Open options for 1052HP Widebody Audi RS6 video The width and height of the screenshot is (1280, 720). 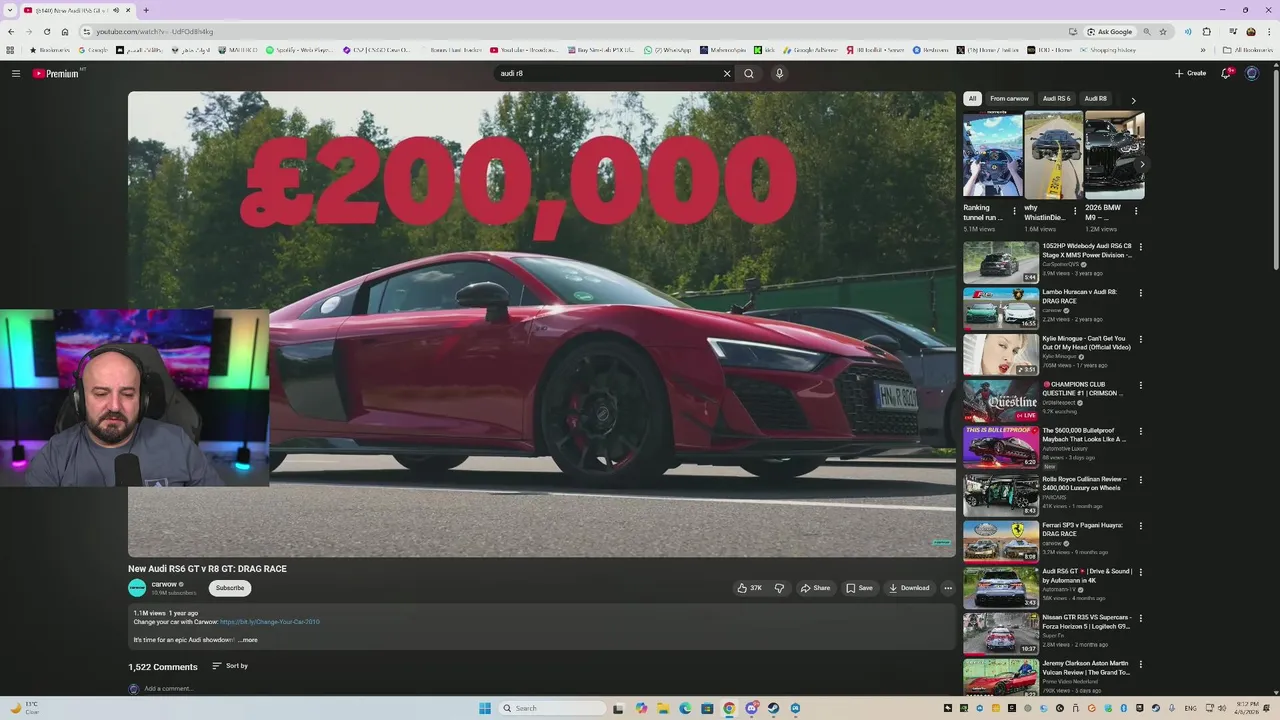tap(1140, 247)
